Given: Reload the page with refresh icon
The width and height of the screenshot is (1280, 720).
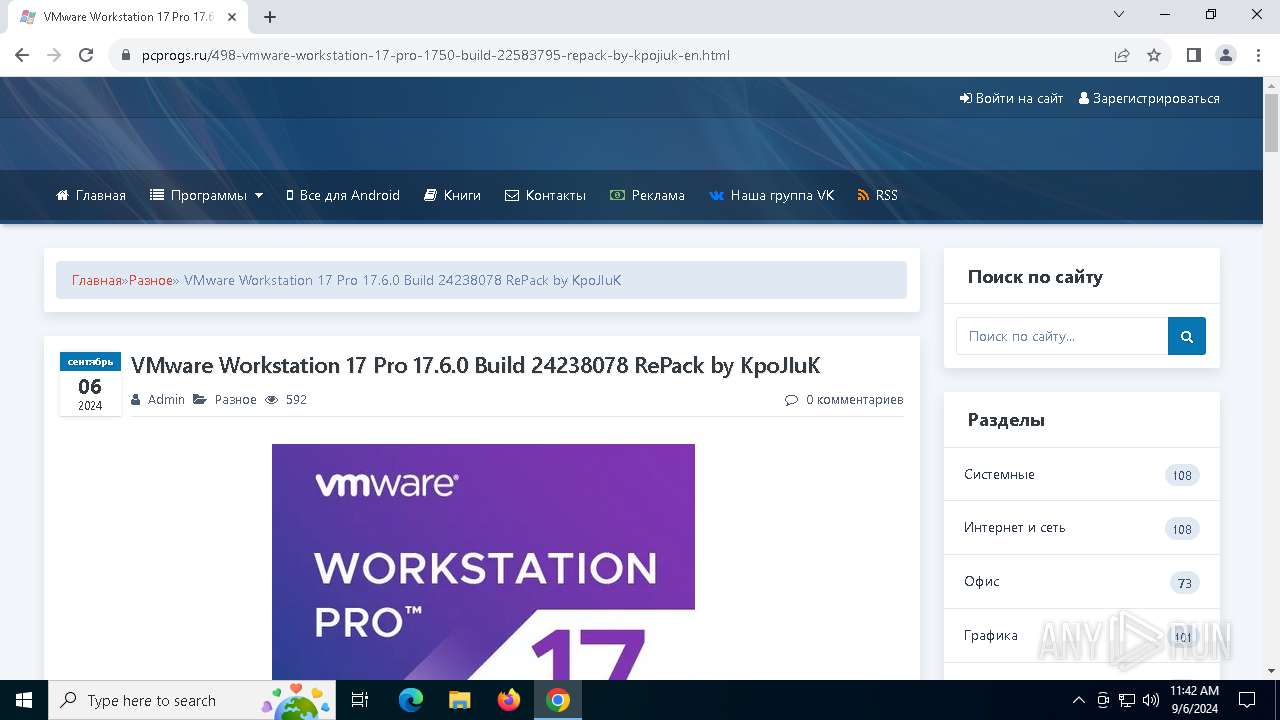Looking at the screenshot, I should (x=86, y=55).
